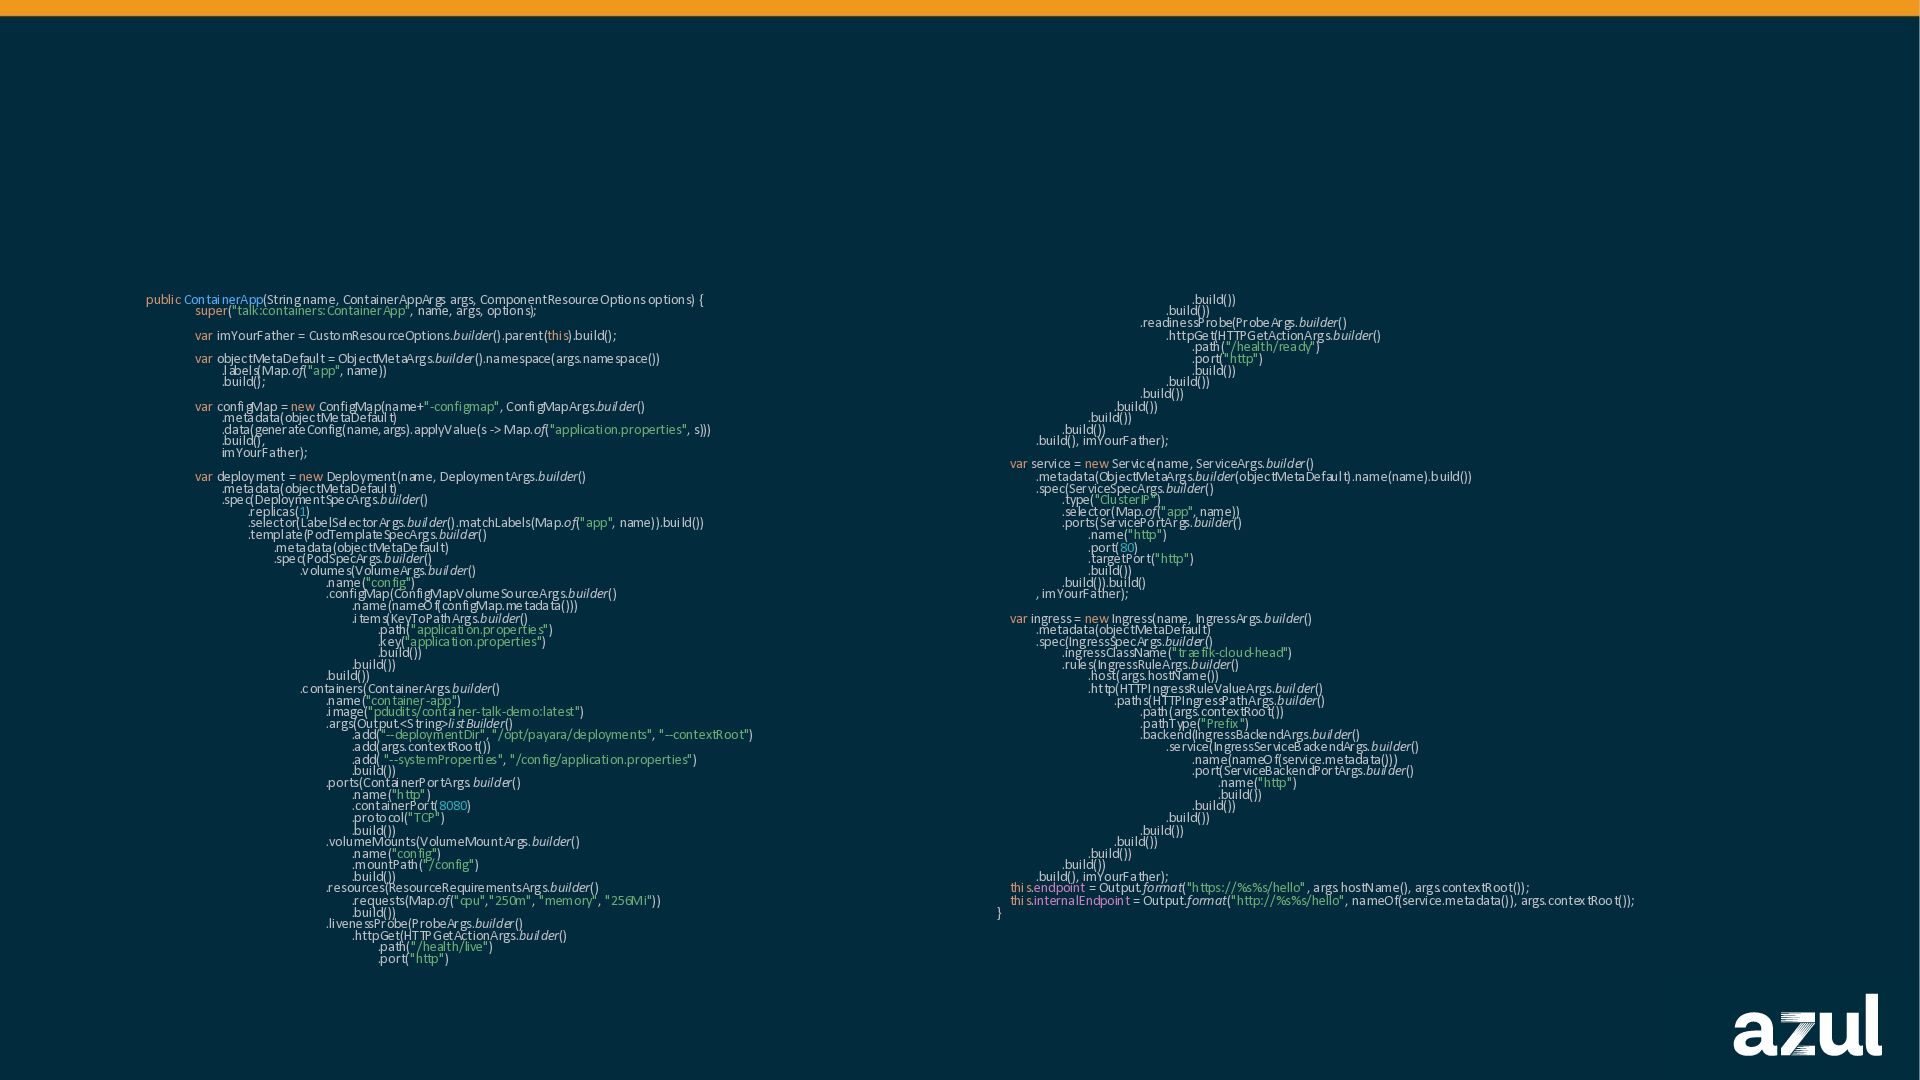This screenshot has width=1920, height=1080.
Task: Click the var configMap declaration line
Action: pyautogui.click(x=419, y=407)
